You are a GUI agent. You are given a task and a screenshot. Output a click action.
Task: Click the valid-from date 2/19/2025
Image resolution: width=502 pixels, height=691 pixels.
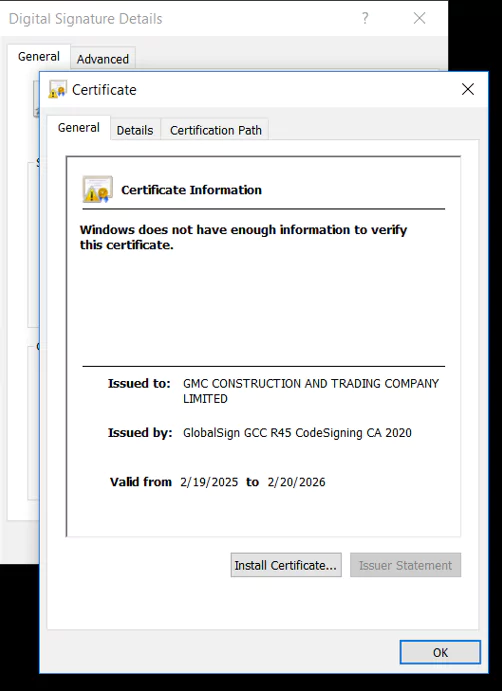[x=209, y=482]
